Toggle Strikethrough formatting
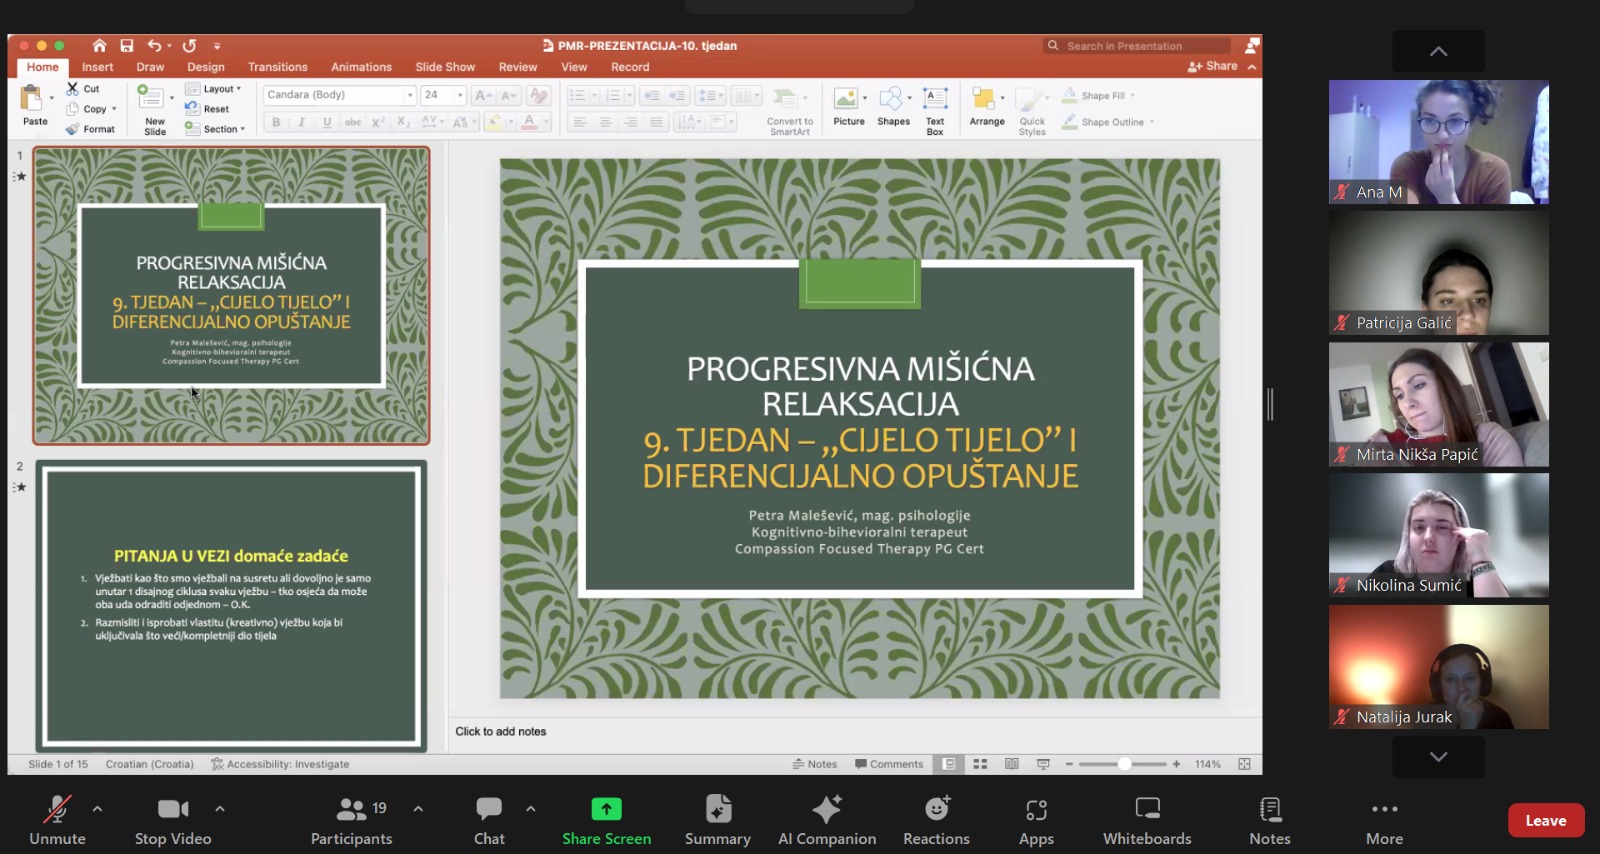 coord(353,122)
